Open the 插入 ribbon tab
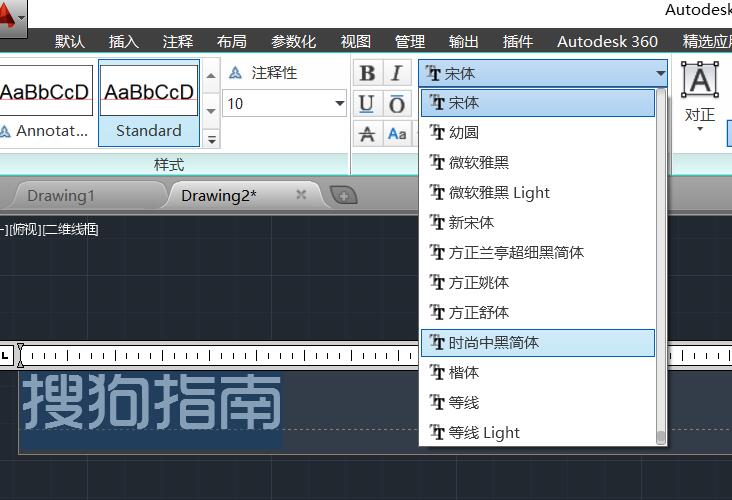The width and height of the screenshot is (732, 500). tap(124, 42)
